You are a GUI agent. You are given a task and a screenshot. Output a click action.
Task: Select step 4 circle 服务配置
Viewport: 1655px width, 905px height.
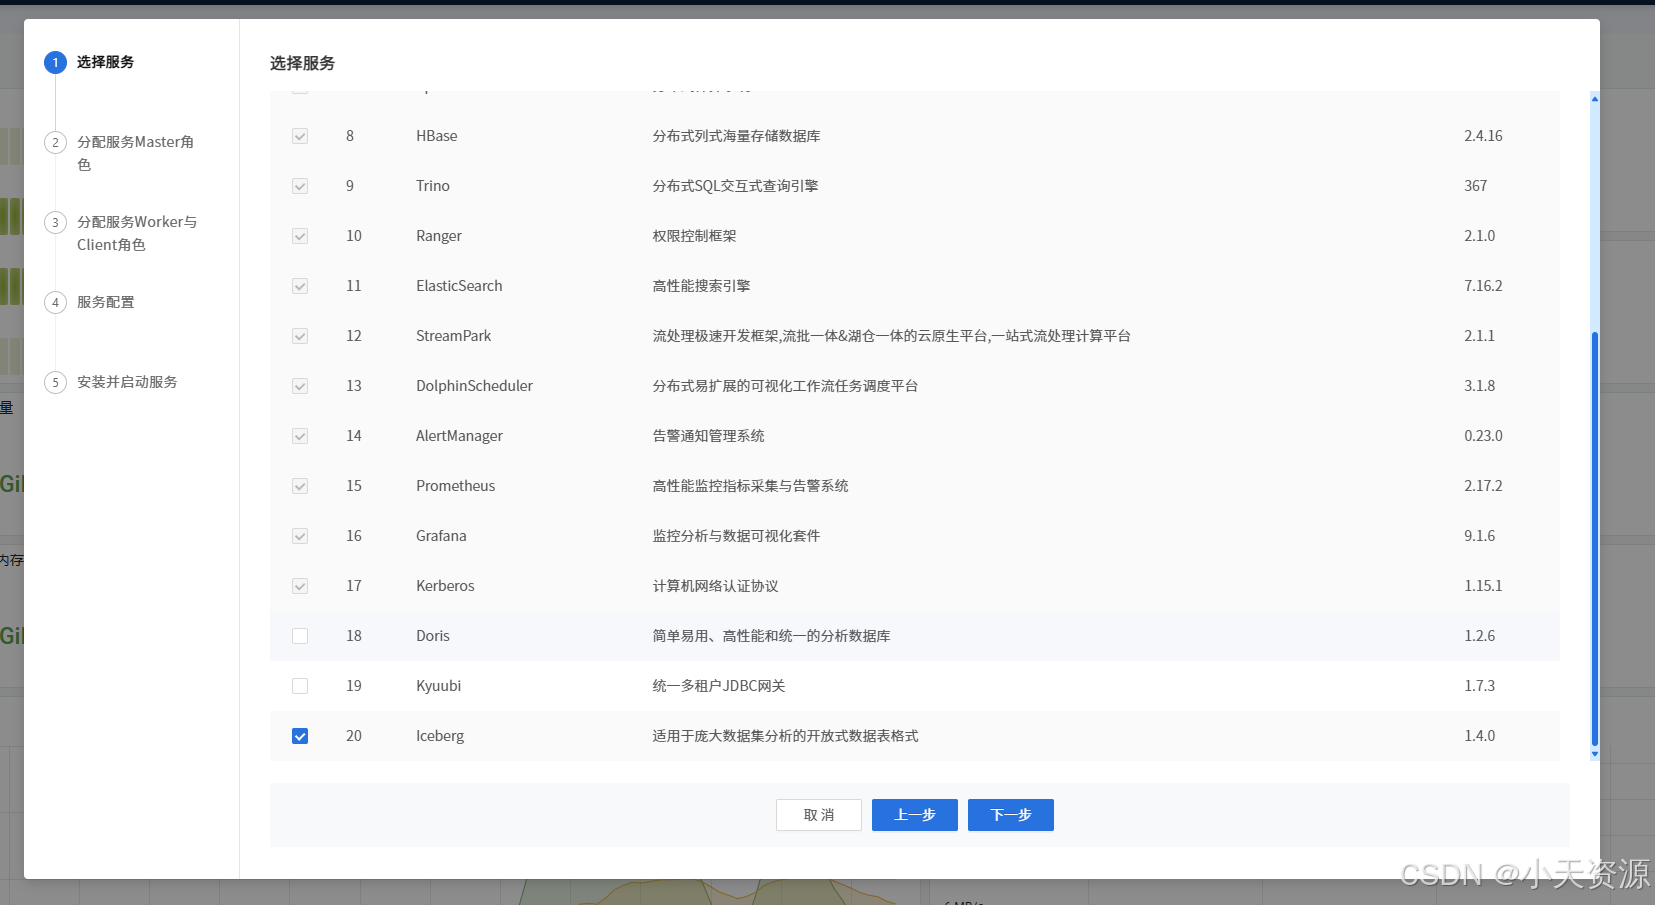coord(55,302)
